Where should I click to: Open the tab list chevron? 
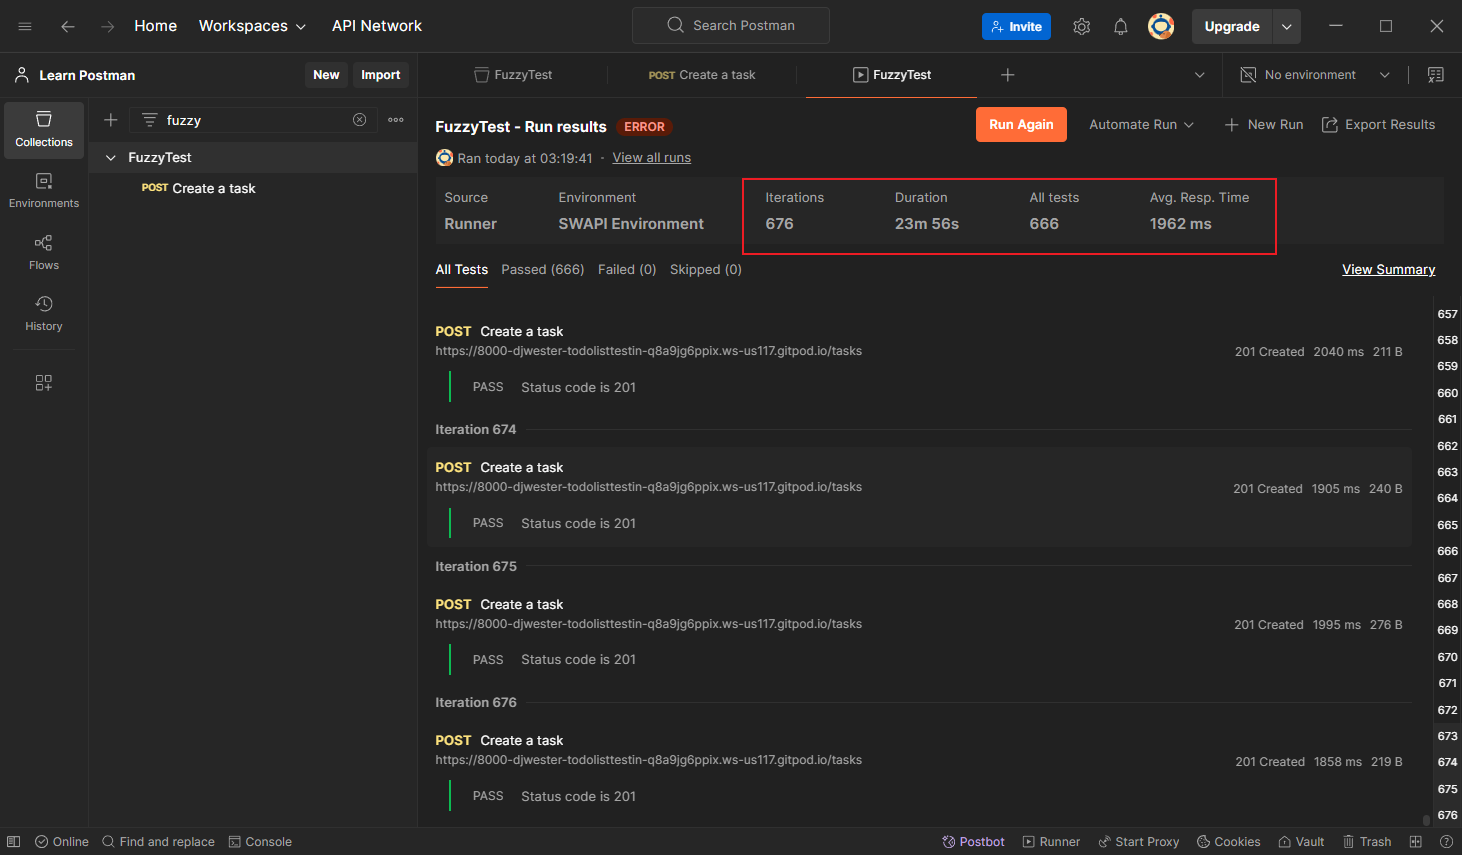click(1200, 75)
